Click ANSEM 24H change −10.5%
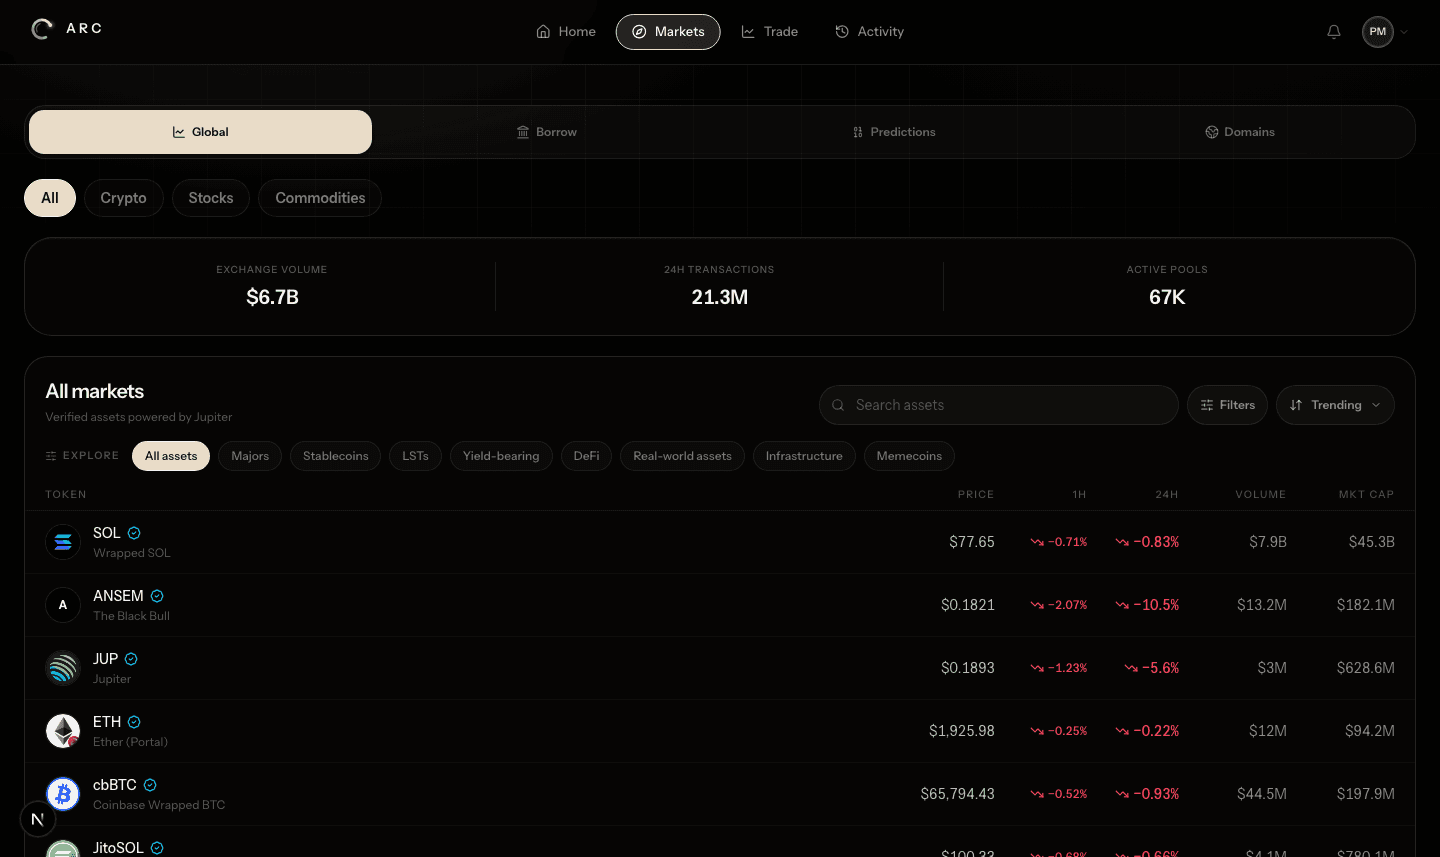 1147,605
